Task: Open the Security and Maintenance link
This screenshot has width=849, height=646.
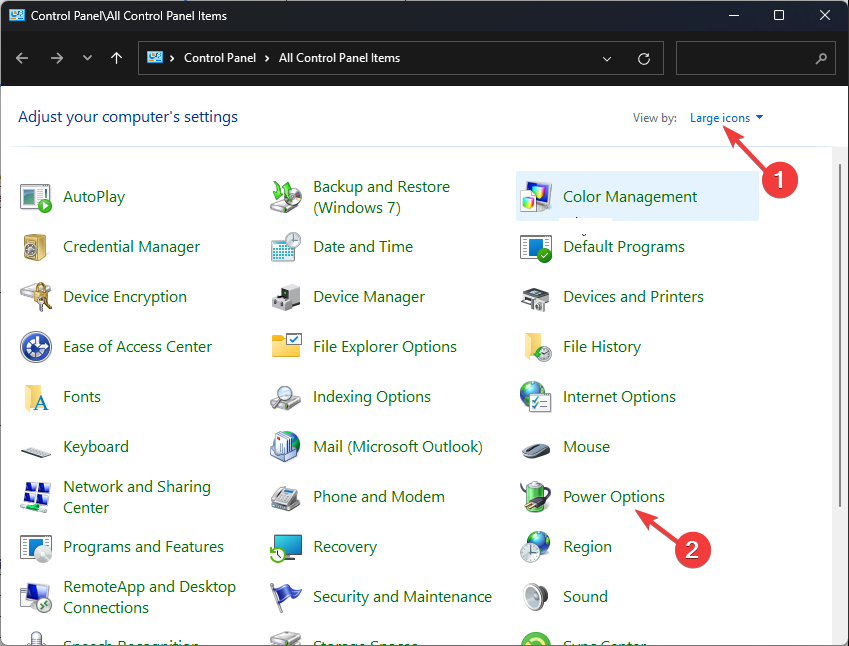Action: 402,597
